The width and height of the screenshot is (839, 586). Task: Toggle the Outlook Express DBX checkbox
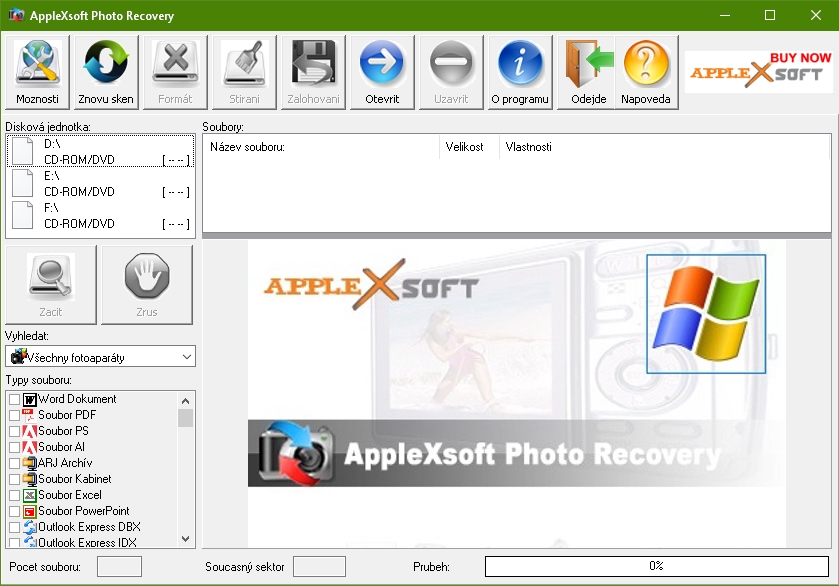[14, 528]
